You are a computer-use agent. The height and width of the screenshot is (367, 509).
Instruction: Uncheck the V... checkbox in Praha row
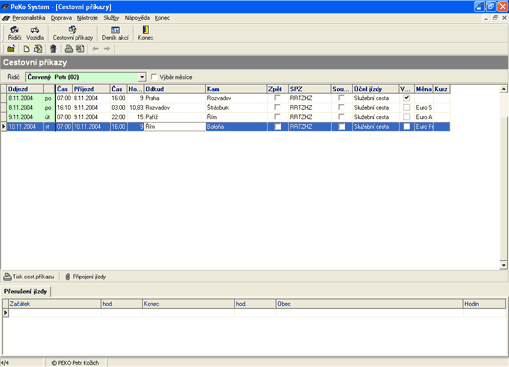[x=406, y=98]
